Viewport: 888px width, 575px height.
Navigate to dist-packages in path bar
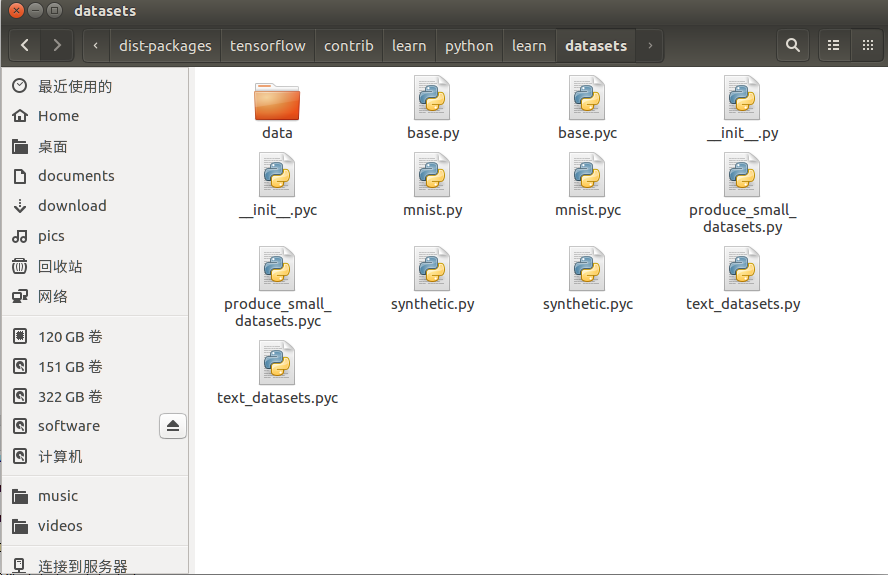[165, 45]
